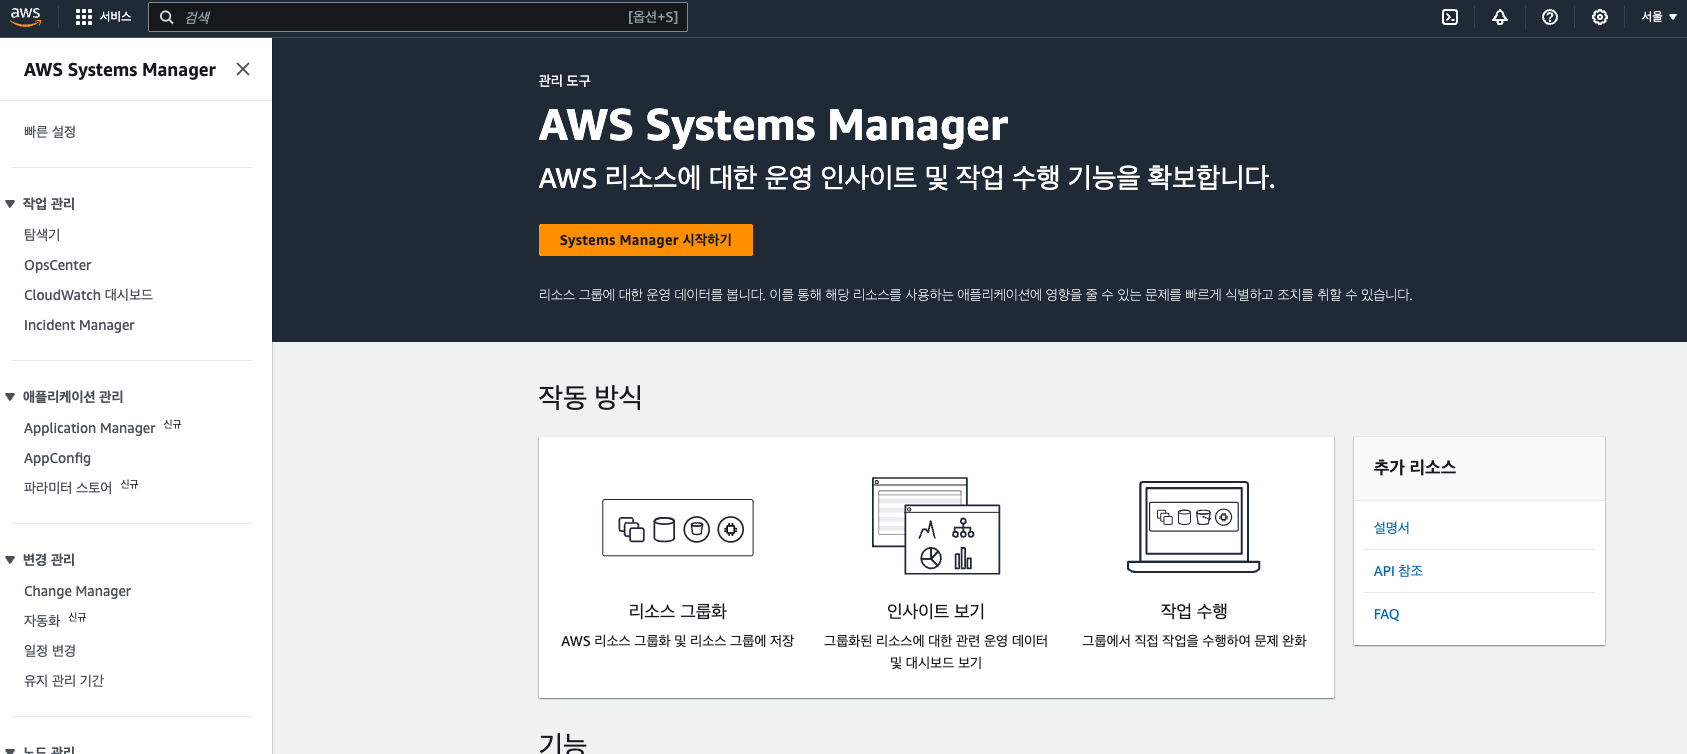Open CloudWatch 대시보드
This screenshot has height=754, width=1687.
coord(88,295)
